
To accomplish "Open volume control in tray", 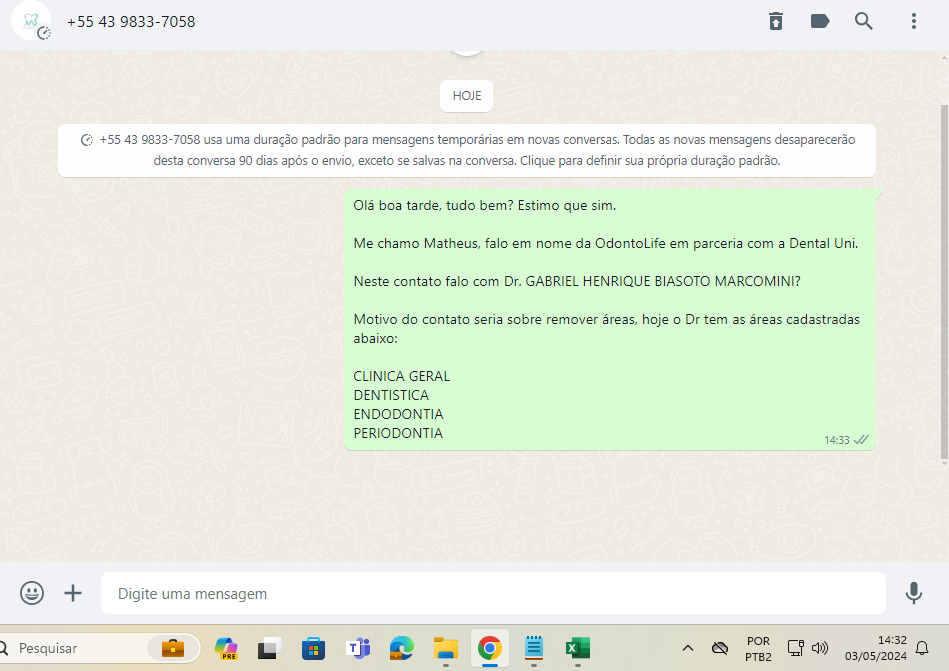I will tap(819, 648).
